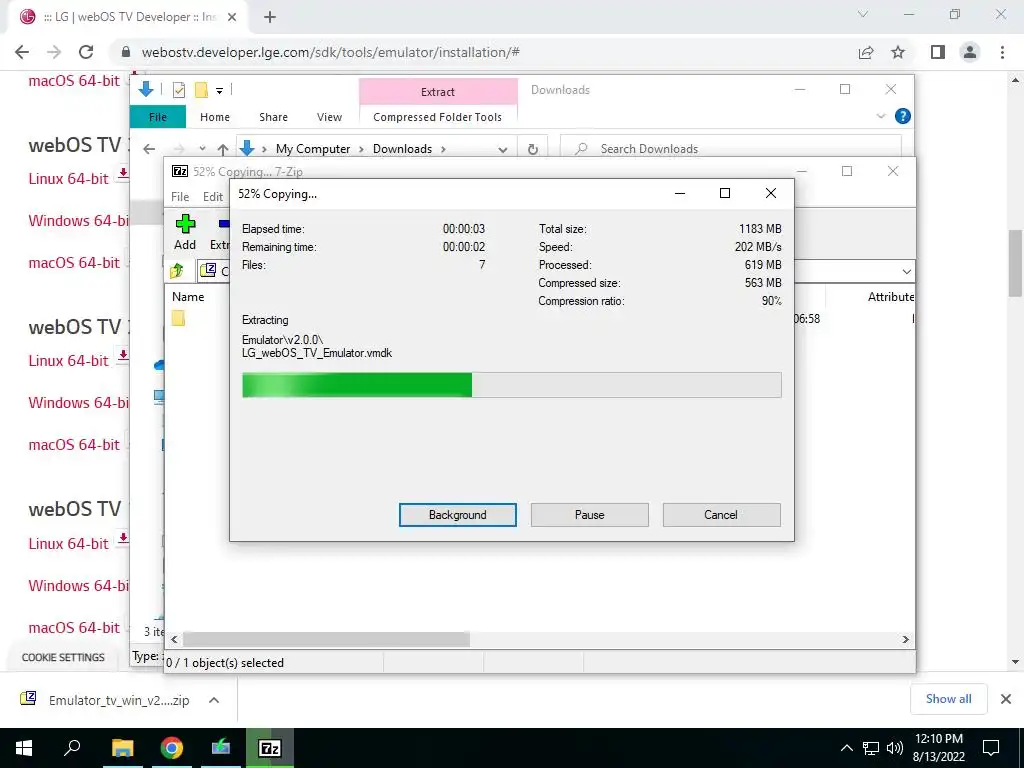Image resolution: width=1024 pixels, height=768 pixels.
Task: Click the 7-Zip Add green plus icon
Action: [185, 224]
